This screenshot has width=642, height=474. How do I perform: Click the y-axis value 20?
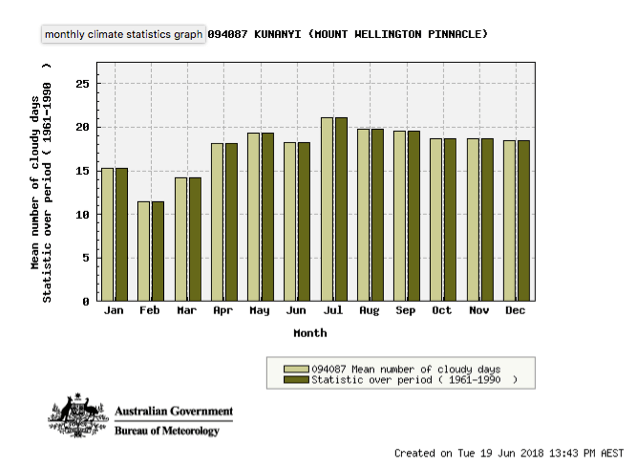[82, 127]
